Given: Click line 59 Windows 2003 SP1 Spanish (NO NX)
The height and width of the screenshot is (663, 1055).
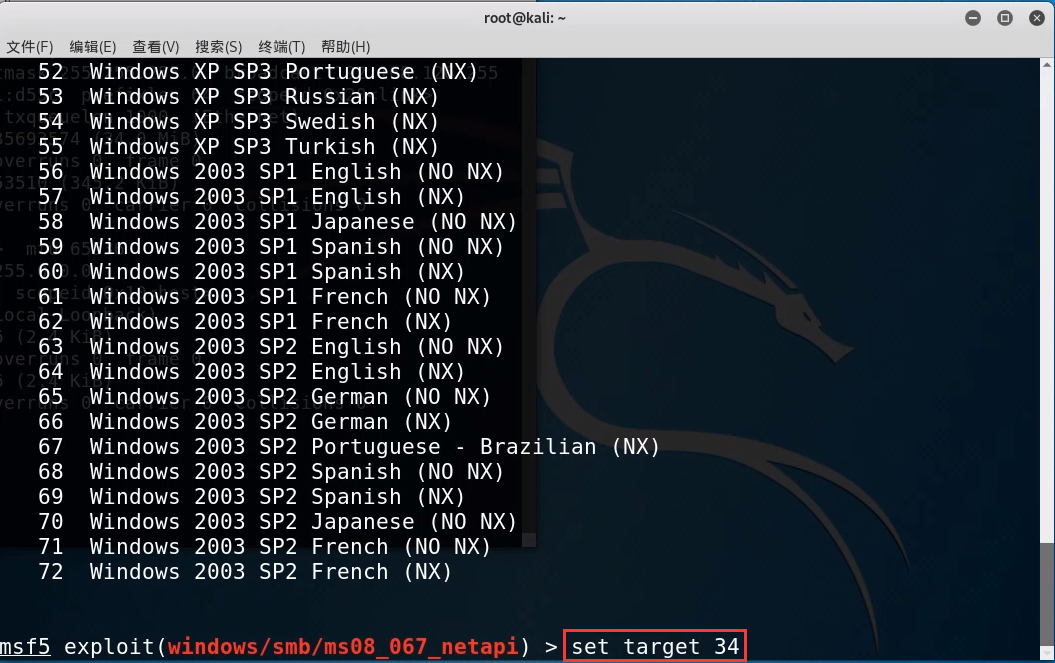Looking at the screenshot, I should tap(270, 246).
